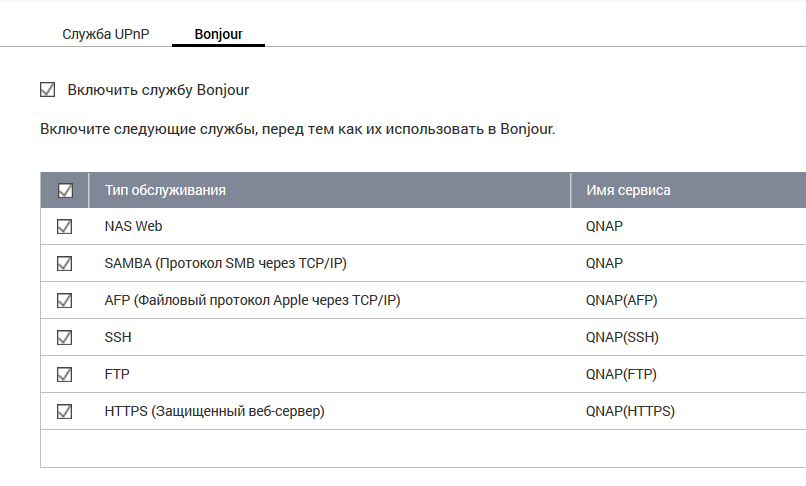The width and height of the screenshot is (806, 486).
Task: Edit the QNAP(AFP) service name
Action: tap(622, 300)
